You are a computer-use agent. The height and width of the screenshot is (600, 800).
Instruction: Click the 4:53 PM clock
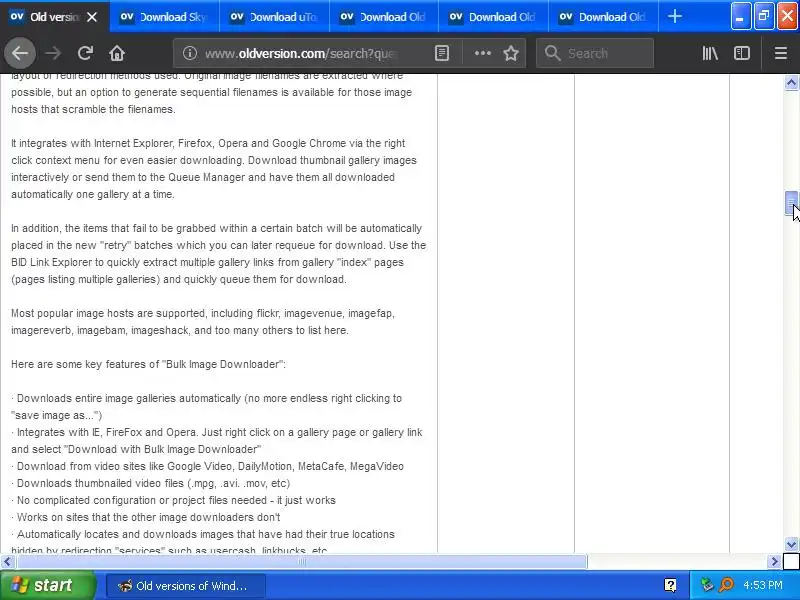point(763,585)
